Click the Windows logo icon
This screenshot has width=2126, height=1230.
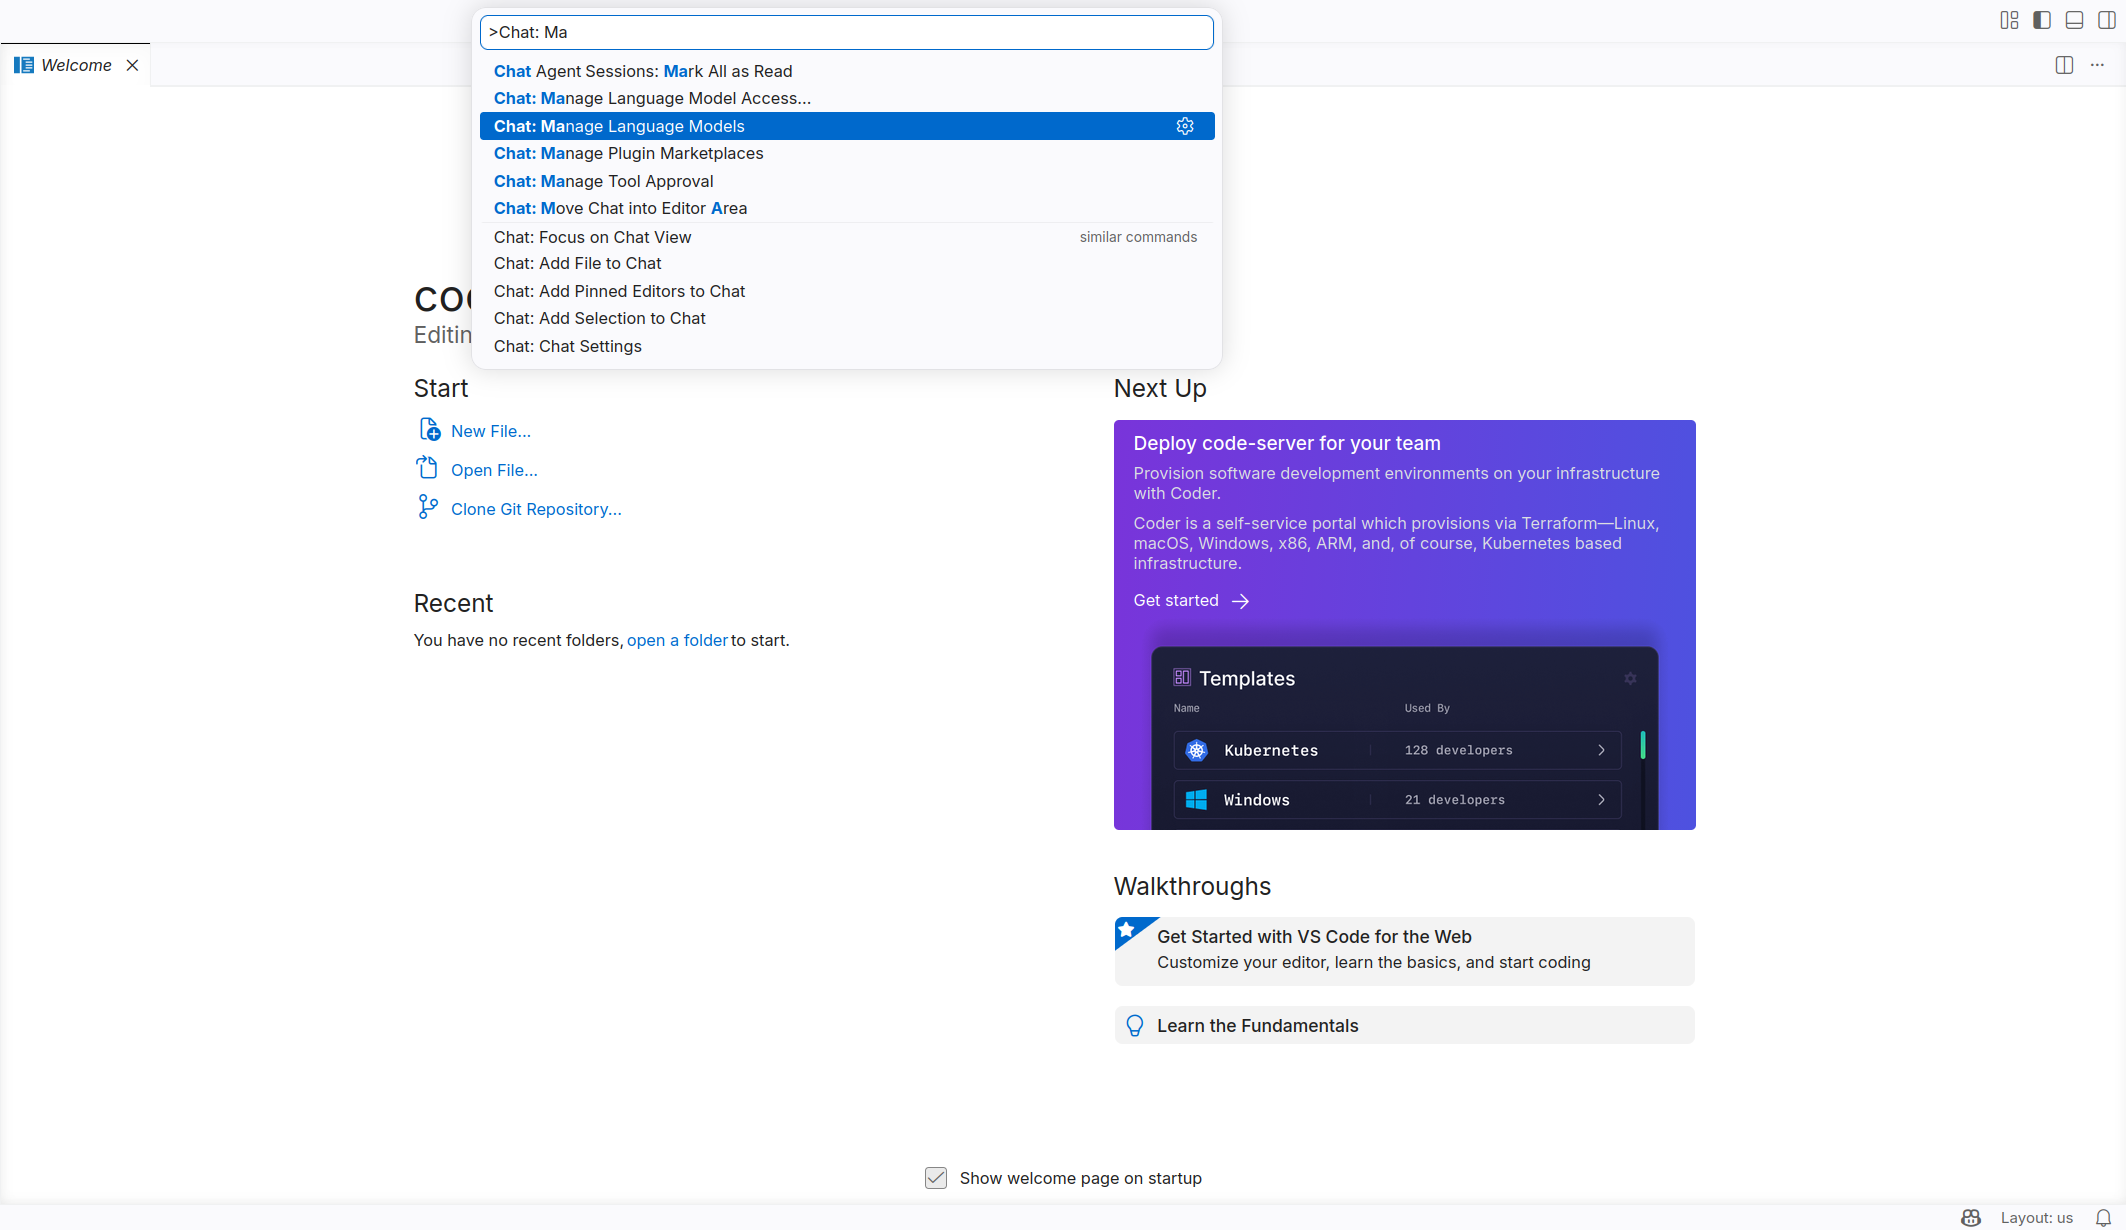[x=1196, y=799]
